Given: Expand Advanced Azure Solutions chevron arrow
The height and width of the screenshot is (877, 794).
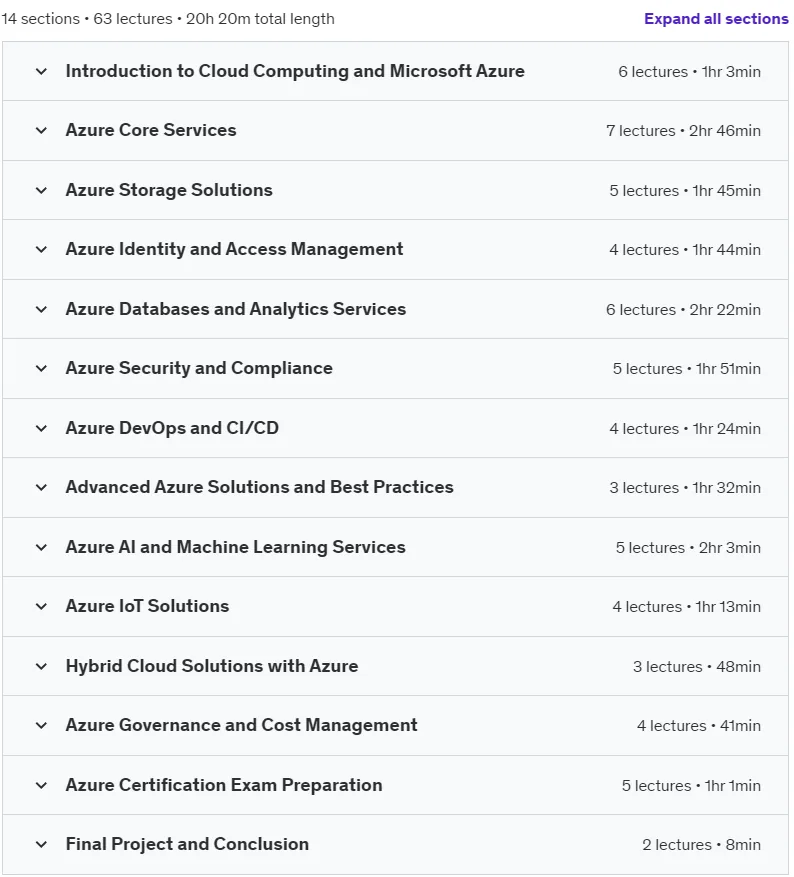Looking at the screenshot, I should pos(41,488).
